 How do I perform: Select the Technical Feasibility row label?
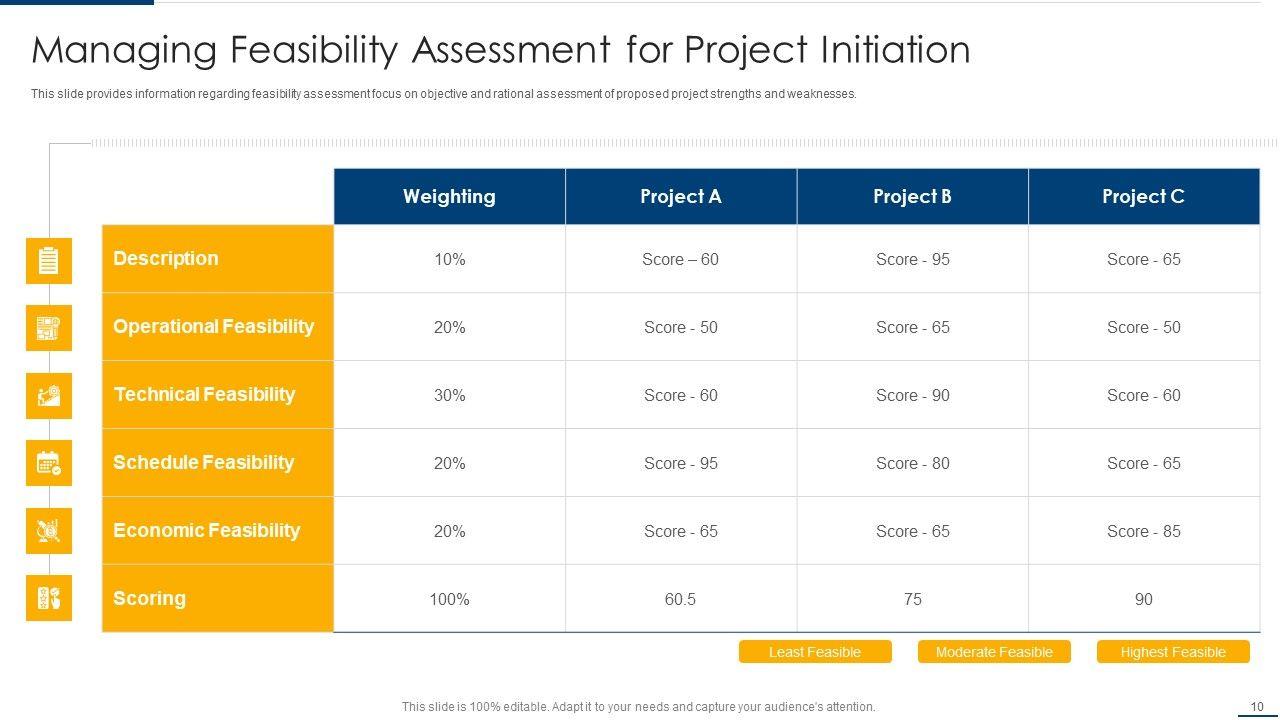tap(204, 394)
